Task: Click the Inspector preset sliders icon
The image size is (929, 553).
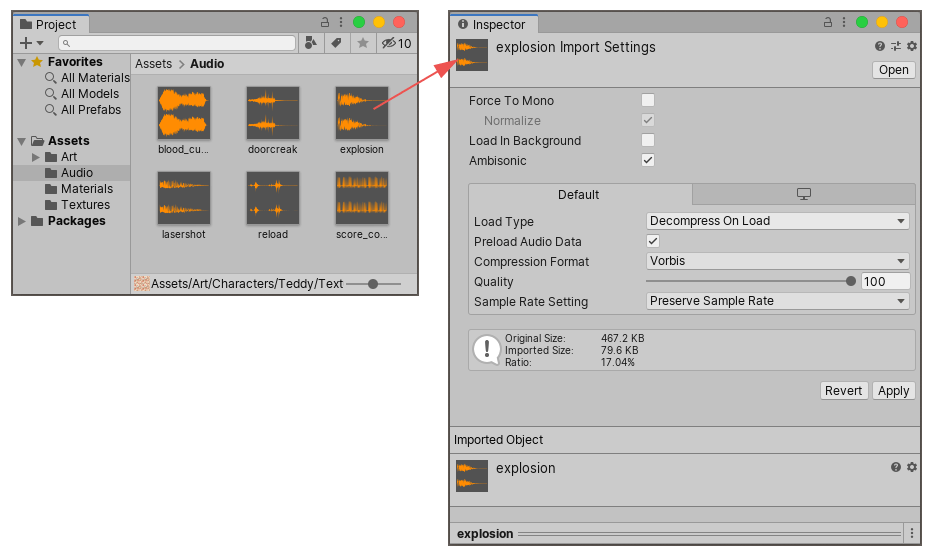Action: point(896,46)
